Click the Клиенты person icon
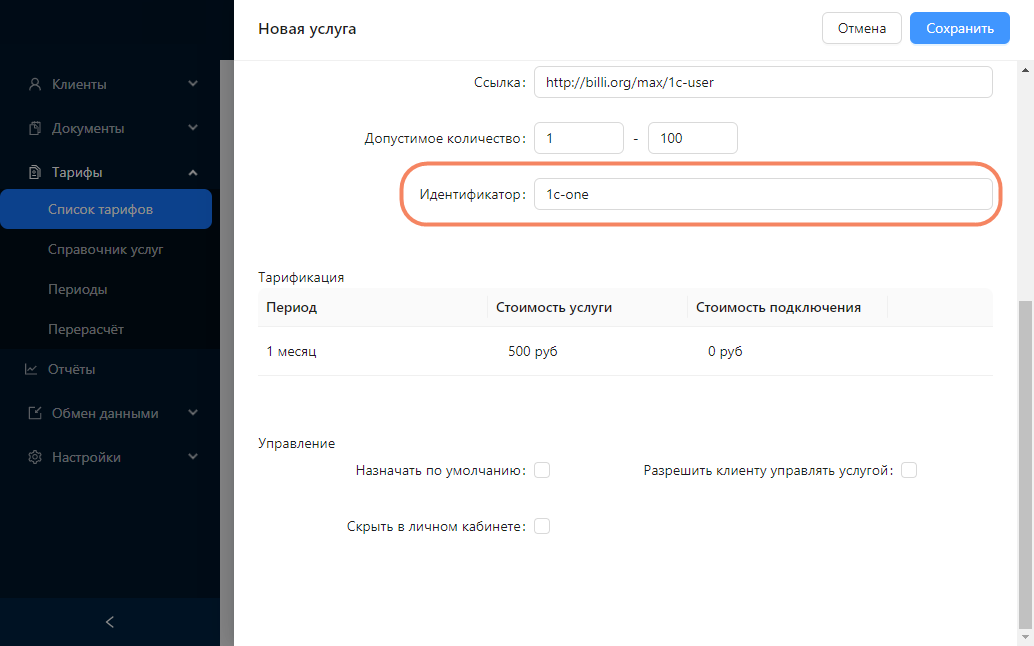1034x646 pixels. pyautogui.click(x=35, y=84)
